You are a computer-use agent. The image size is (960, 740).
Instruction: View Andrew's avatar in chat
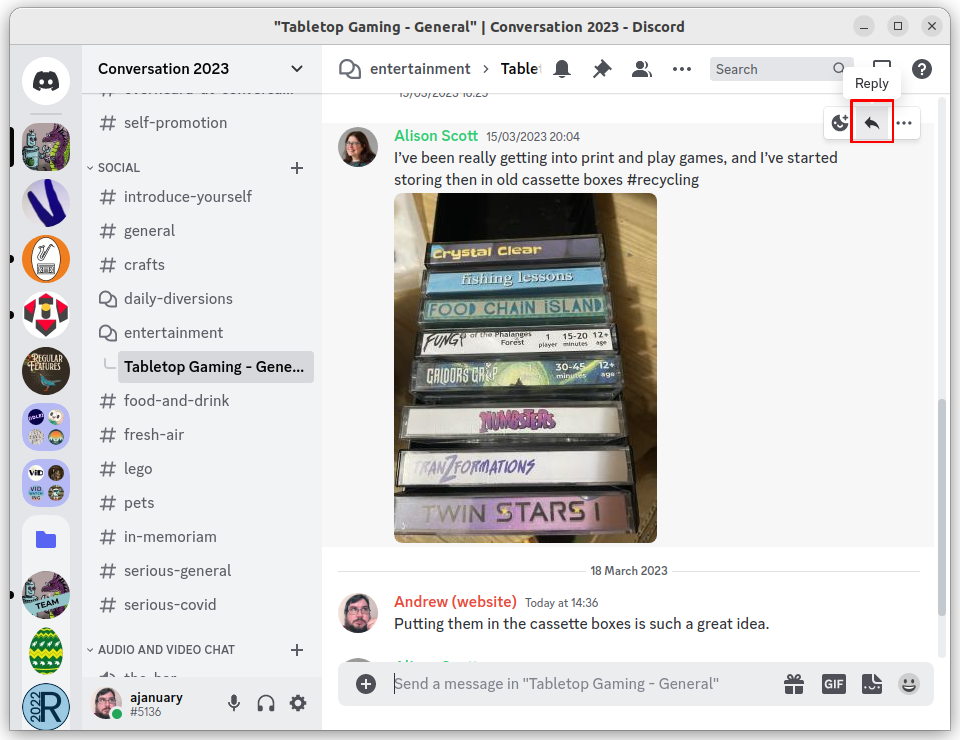pos(358,613)
